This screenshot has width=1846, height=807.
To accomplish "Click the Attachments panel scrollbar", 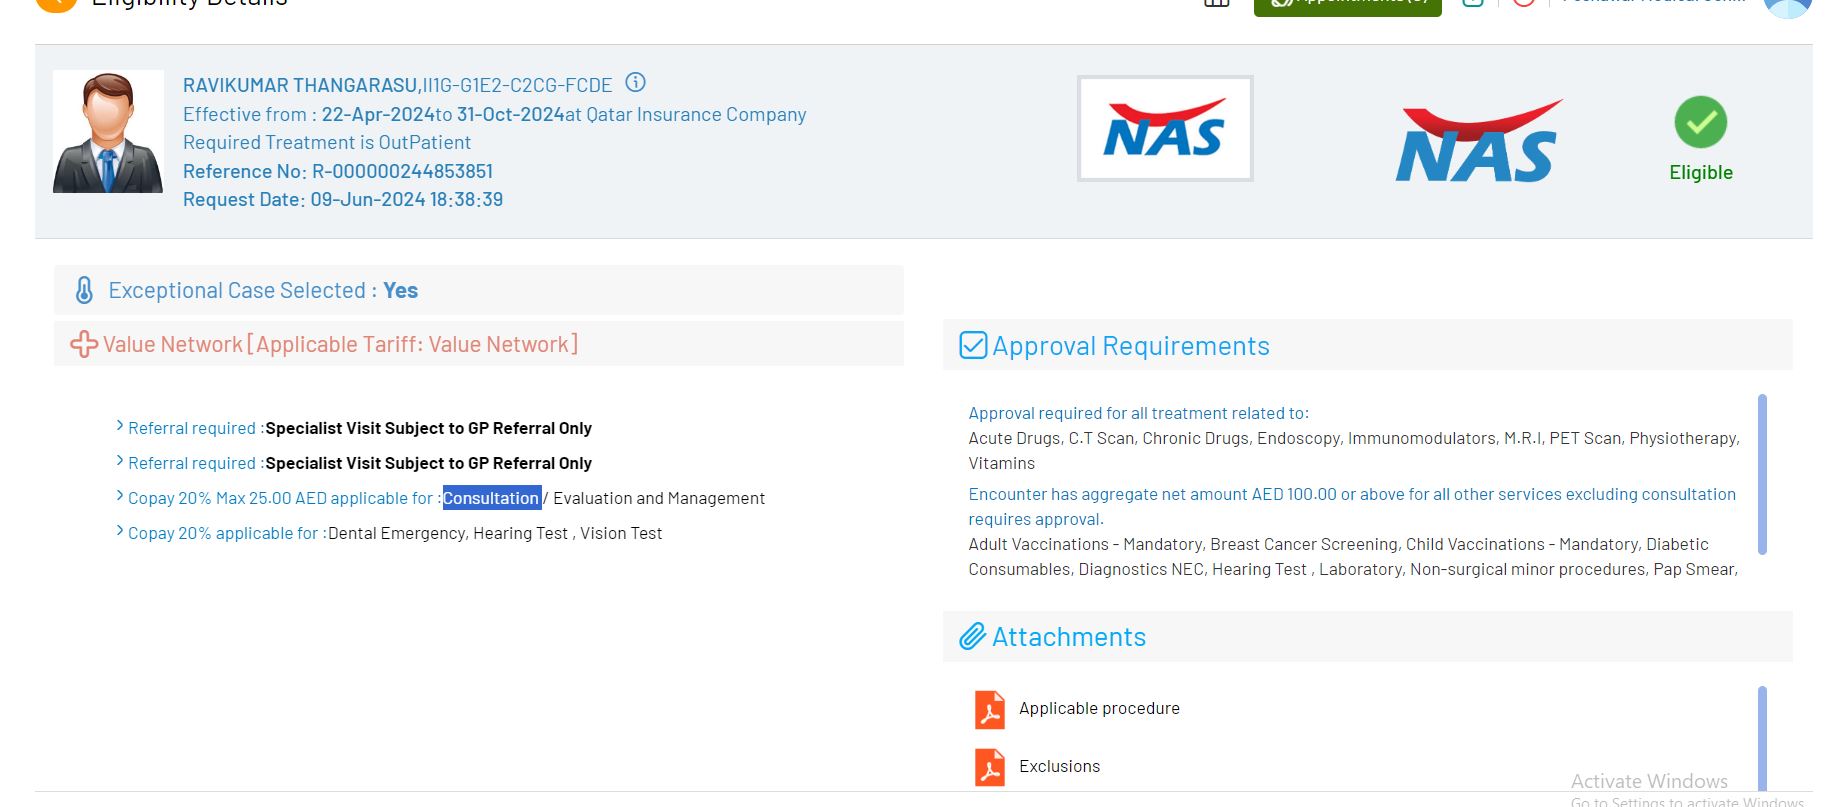I will tap(1761, 738).
